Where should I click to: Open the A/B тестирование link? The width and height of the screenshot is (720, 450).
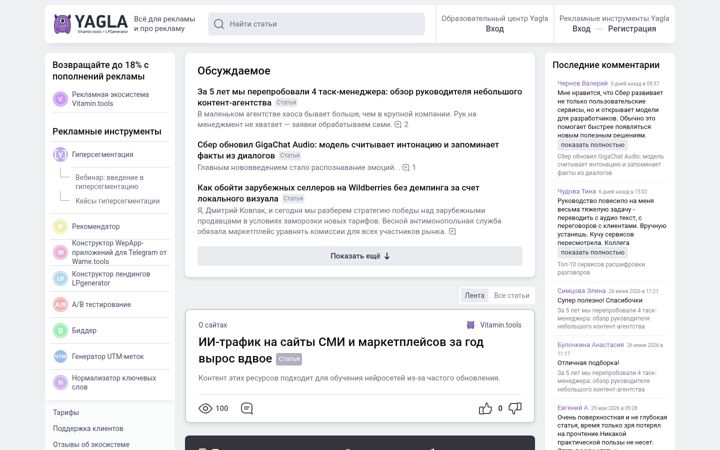tap(101, 304)
